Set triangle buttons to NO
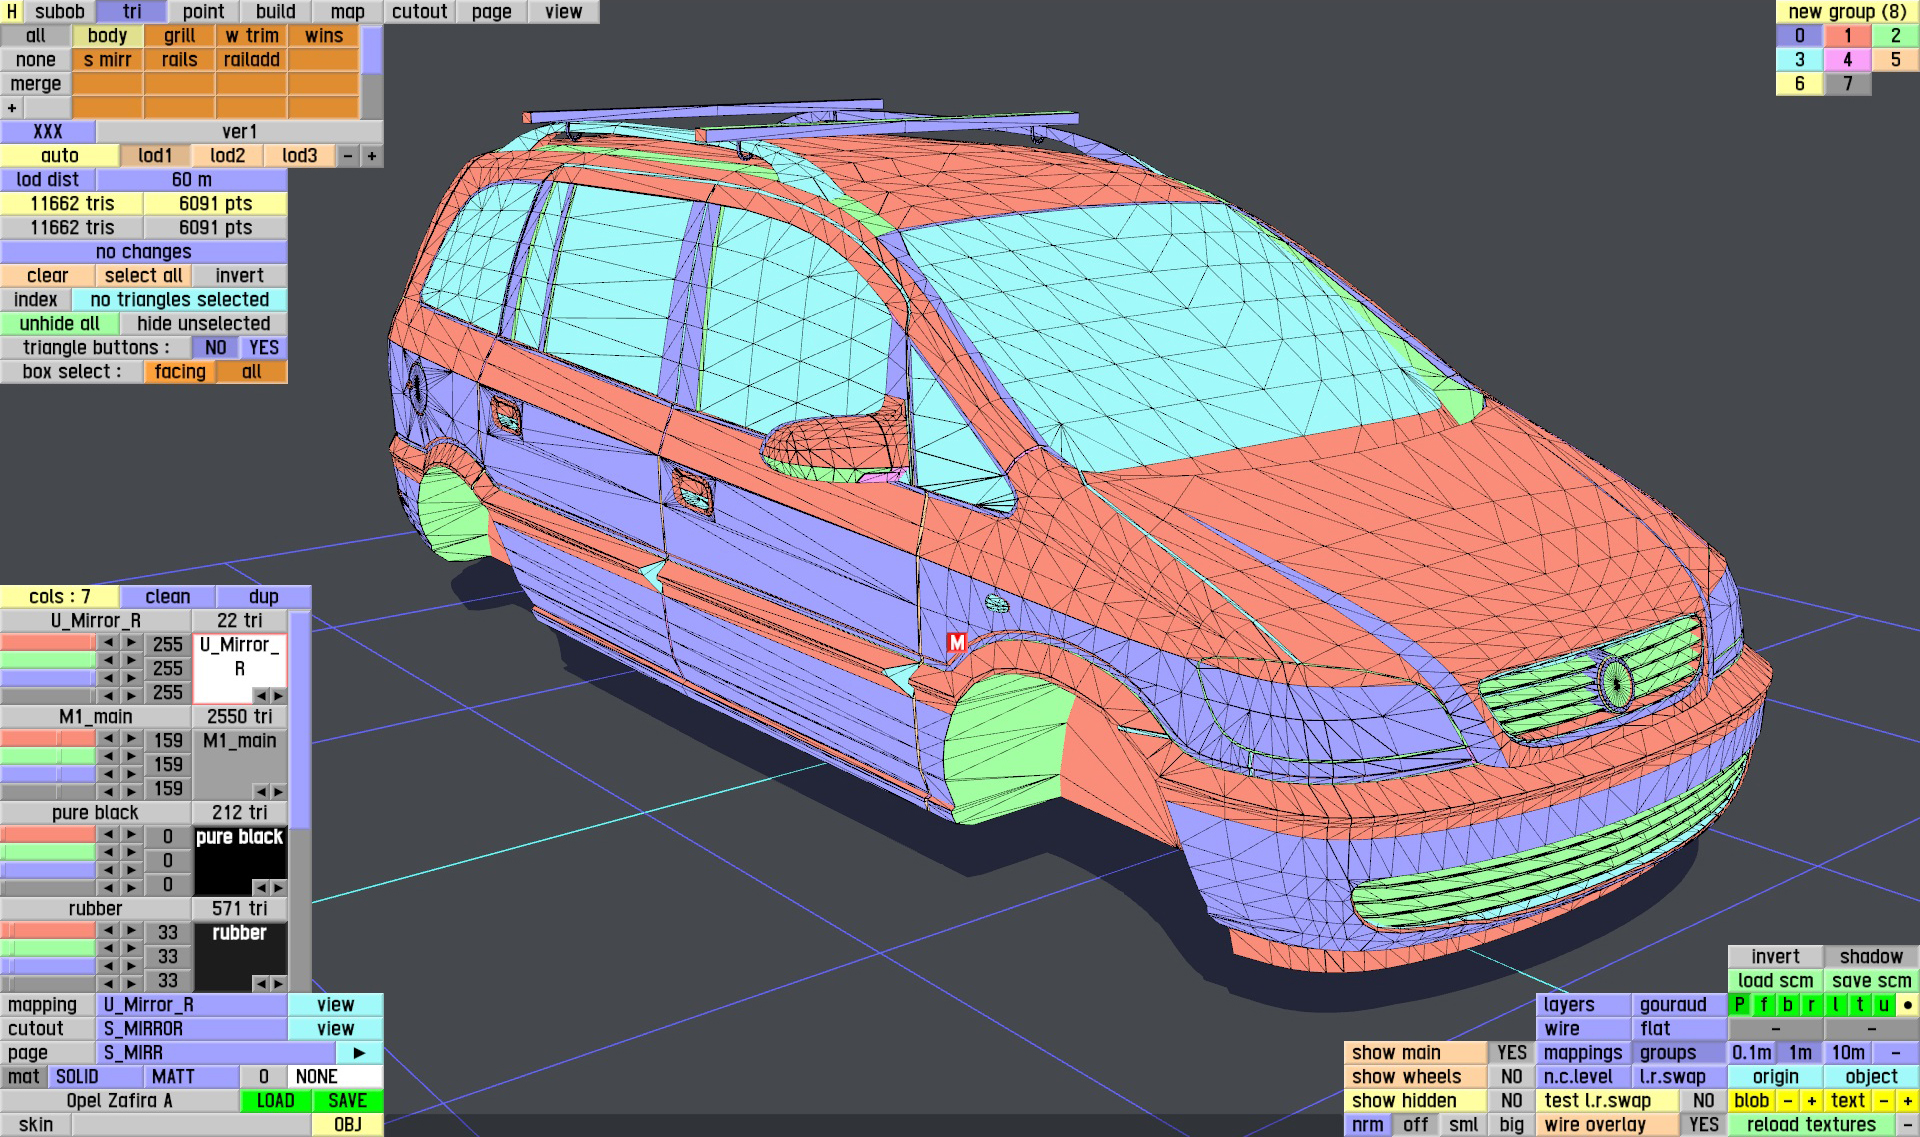 [x=215, y=348]
